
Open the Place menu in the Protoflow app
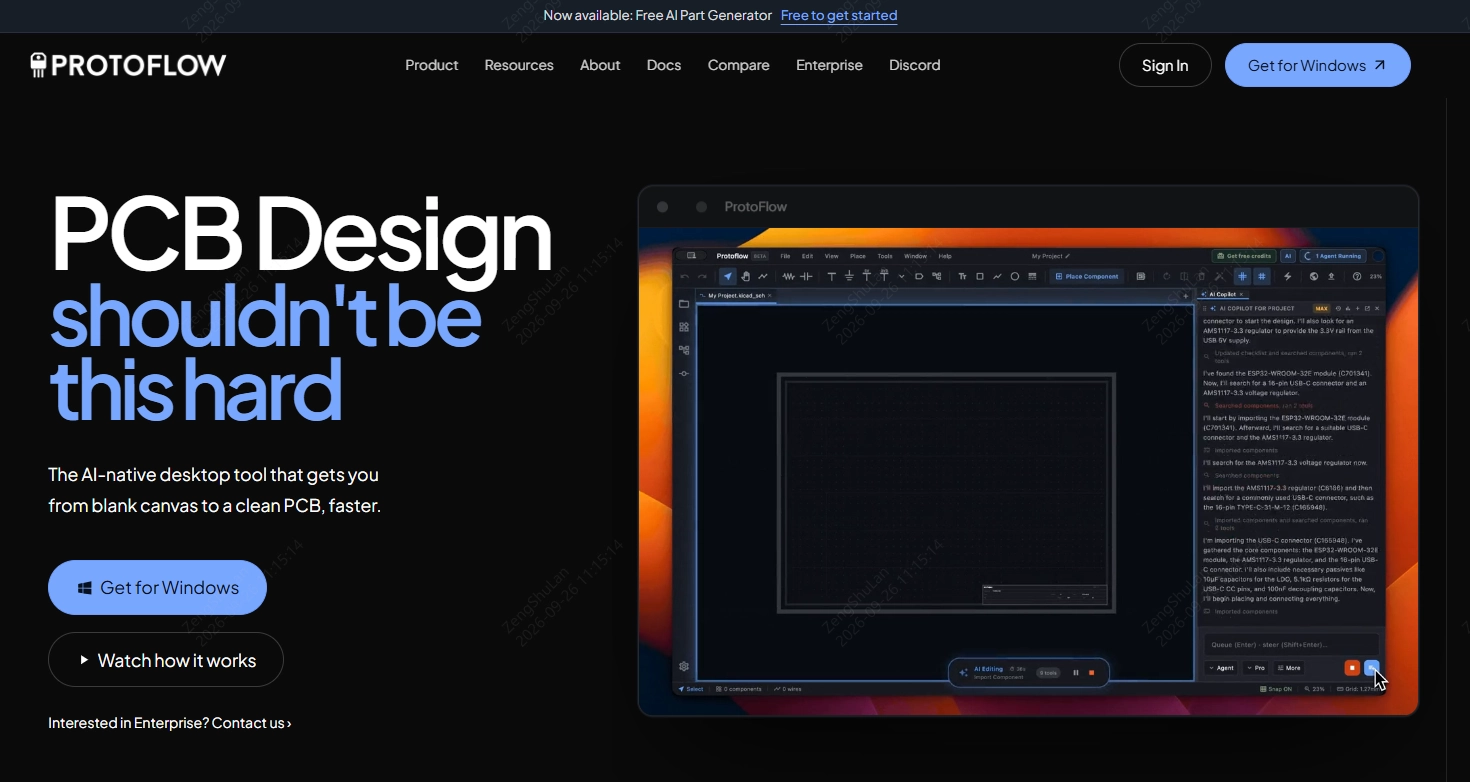coord(858,256)
